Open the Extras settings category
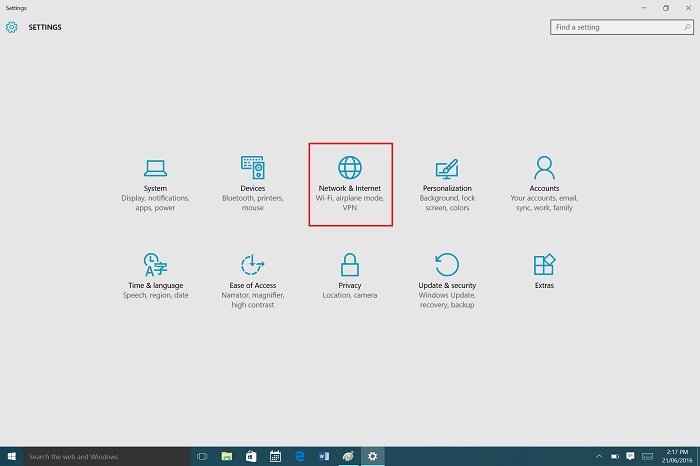700x466 pixels. pyautogui.click(x=544, y=271)
